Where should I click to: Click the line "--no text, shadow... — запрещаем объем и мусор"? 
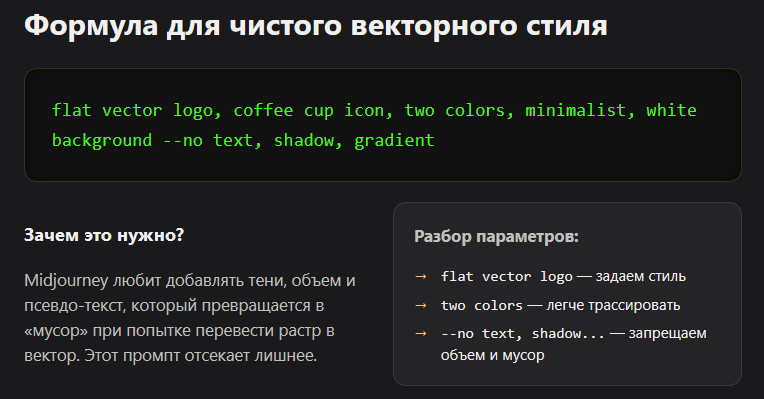click(574, 344)
